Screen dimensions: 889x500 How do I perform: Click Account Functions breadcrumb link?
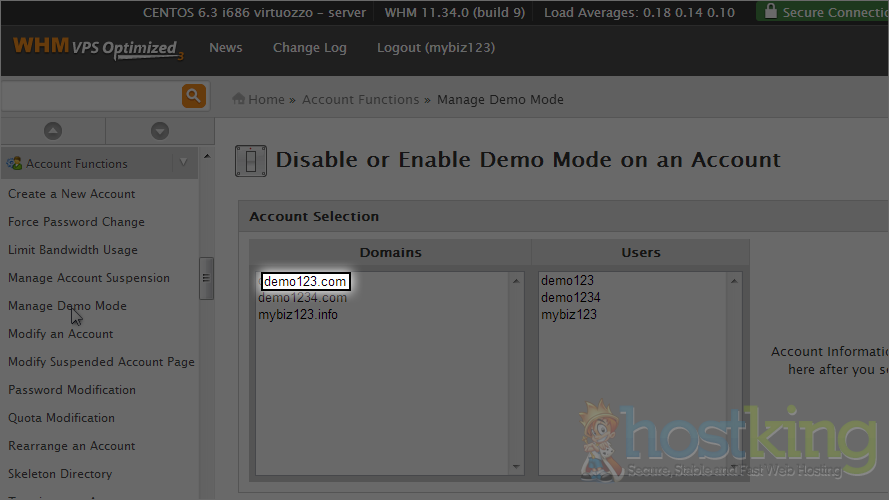pos(360,99)
